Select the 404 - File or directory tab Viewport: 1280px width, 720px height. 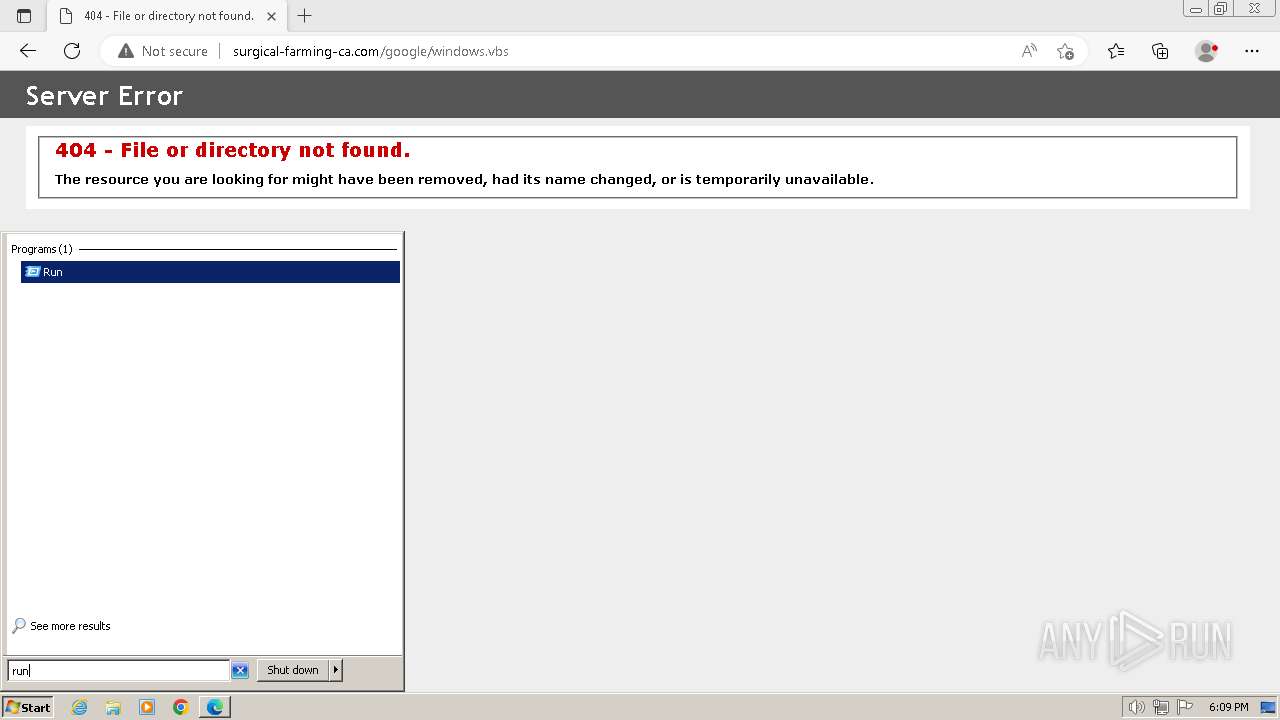(168, 16)
